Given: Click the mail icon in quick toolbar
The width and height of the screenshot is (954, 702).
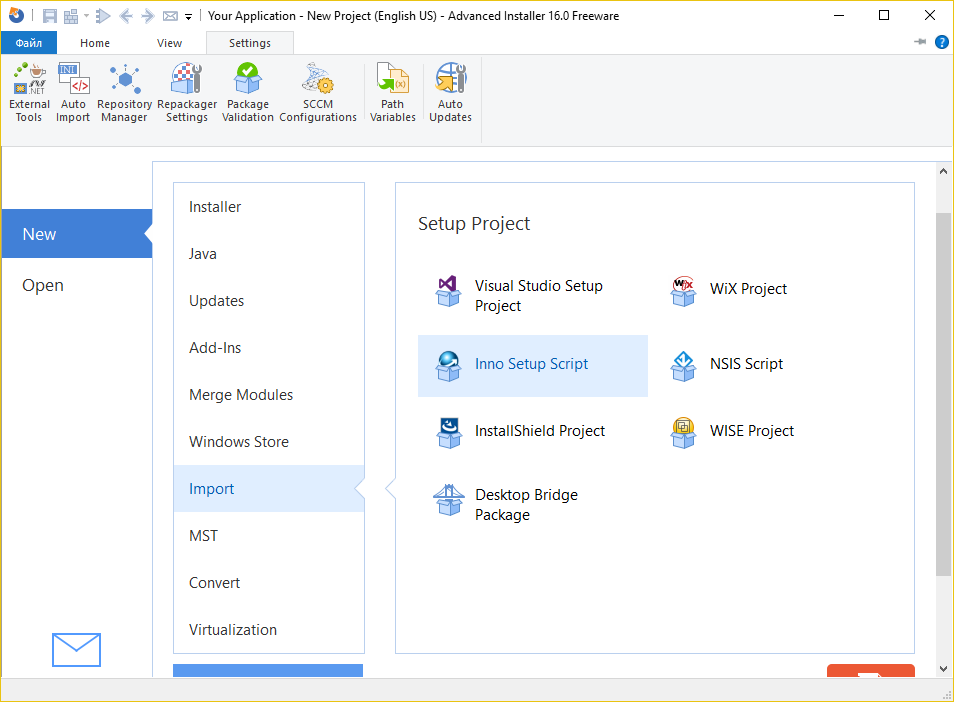Looking at the screenshot, I should [x=170, y=16].
